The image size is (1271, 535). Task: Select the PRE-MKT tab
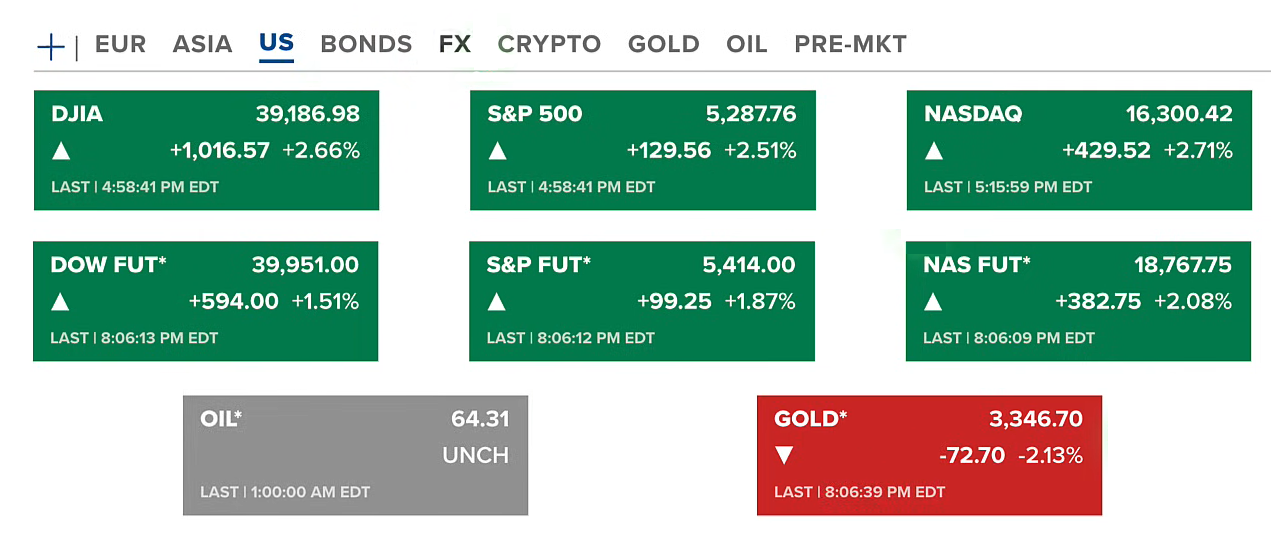[850, 45]
